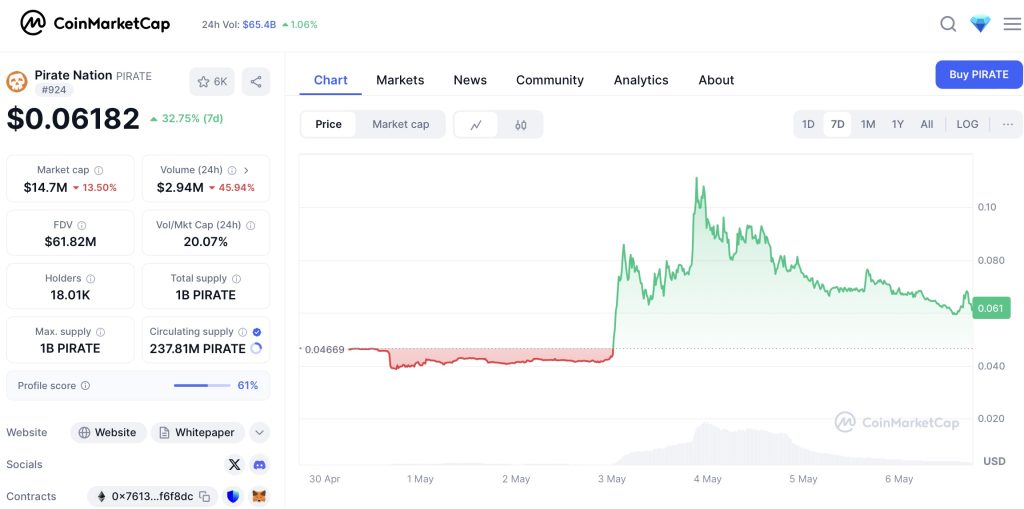Click the blue shield wallet icon
Screen dimensions: 1024x509
pyautogui.click(x=233, y=497)
